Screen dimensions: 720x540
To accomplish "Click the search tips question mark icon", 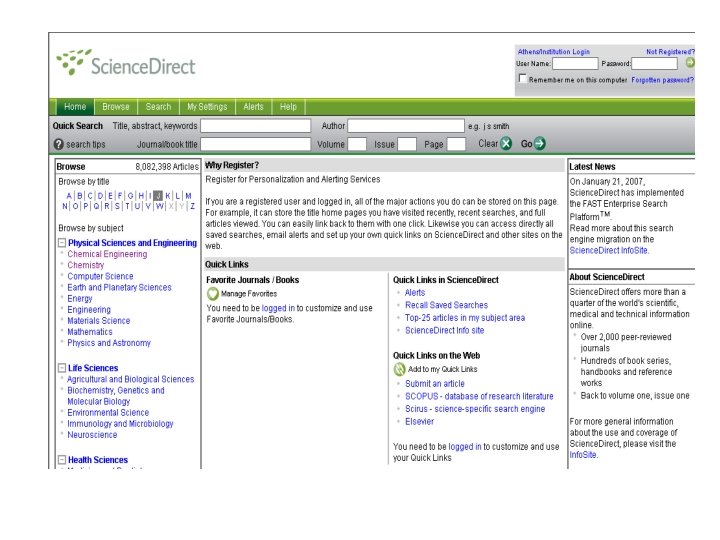I will click(x=58, y=144).
